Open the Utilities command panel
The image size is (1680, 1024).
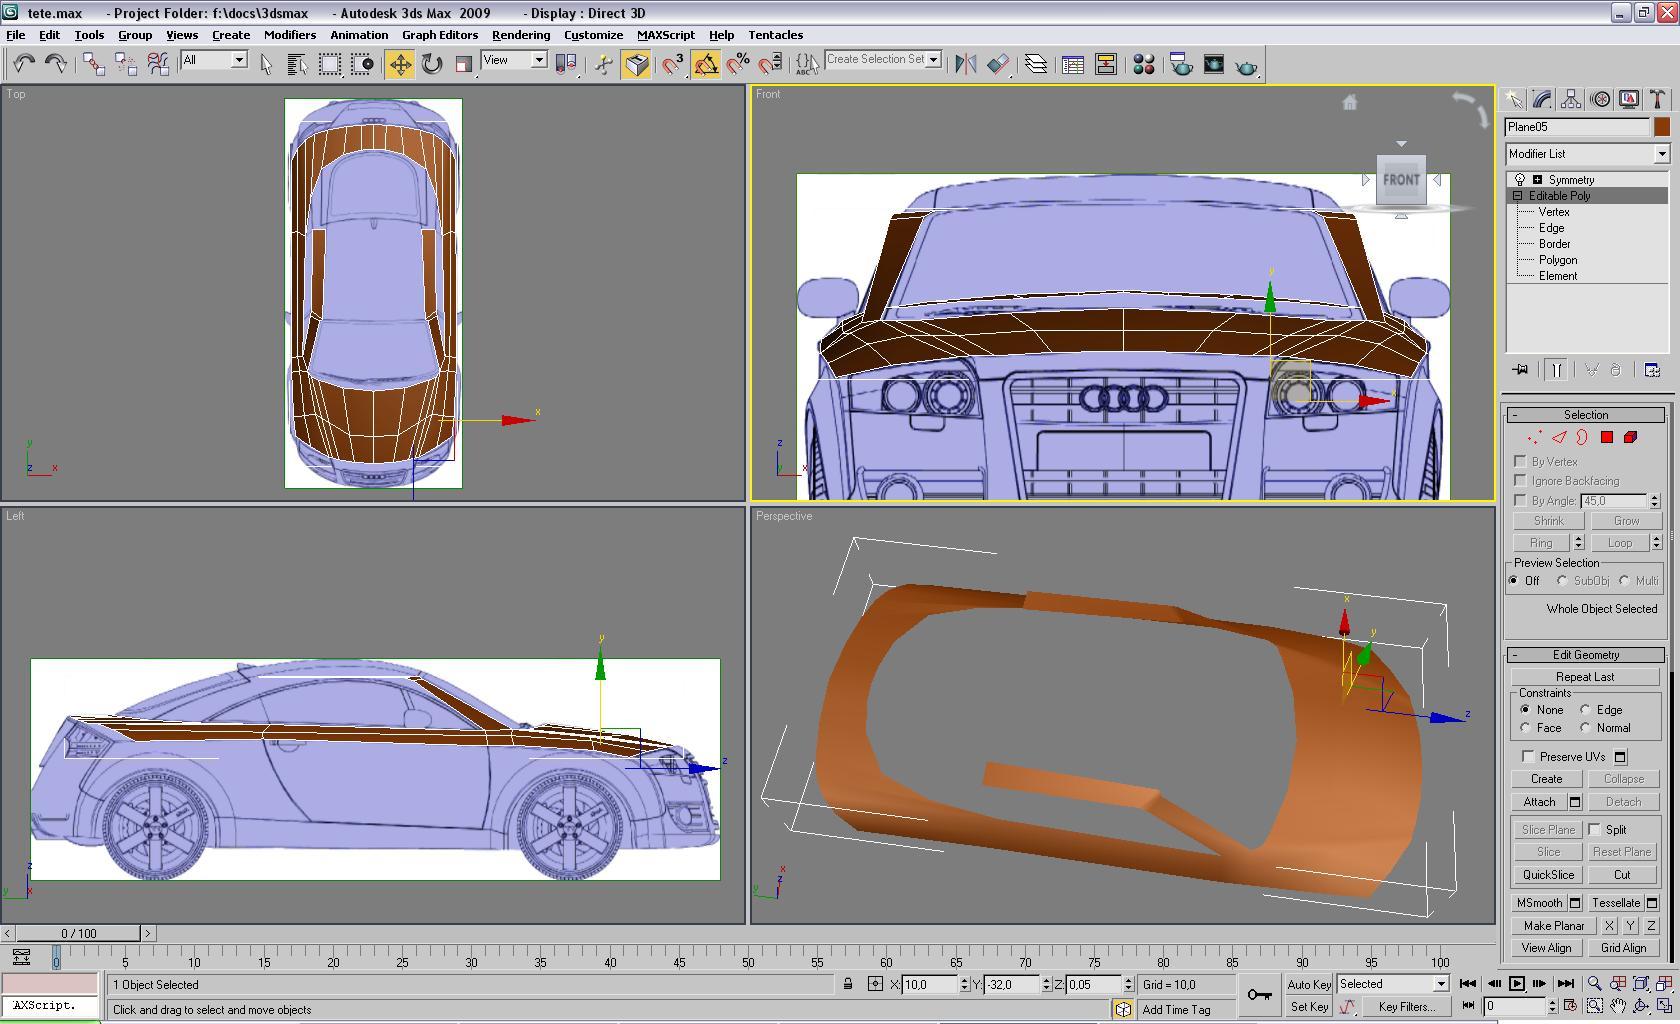click(x=1657, y=99)
